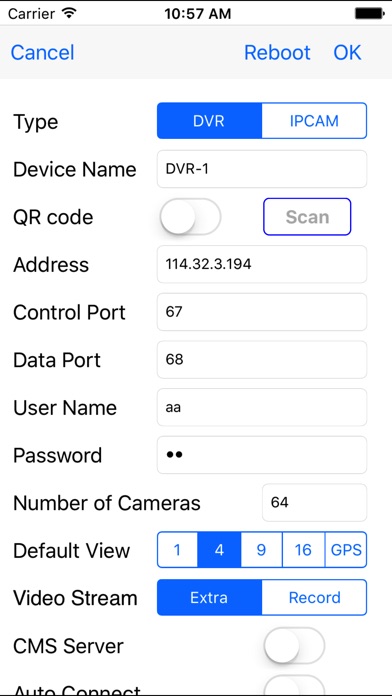Switch Video Stream to Record
The height and width of the screenshot is (696, 392).
(314, 597)
